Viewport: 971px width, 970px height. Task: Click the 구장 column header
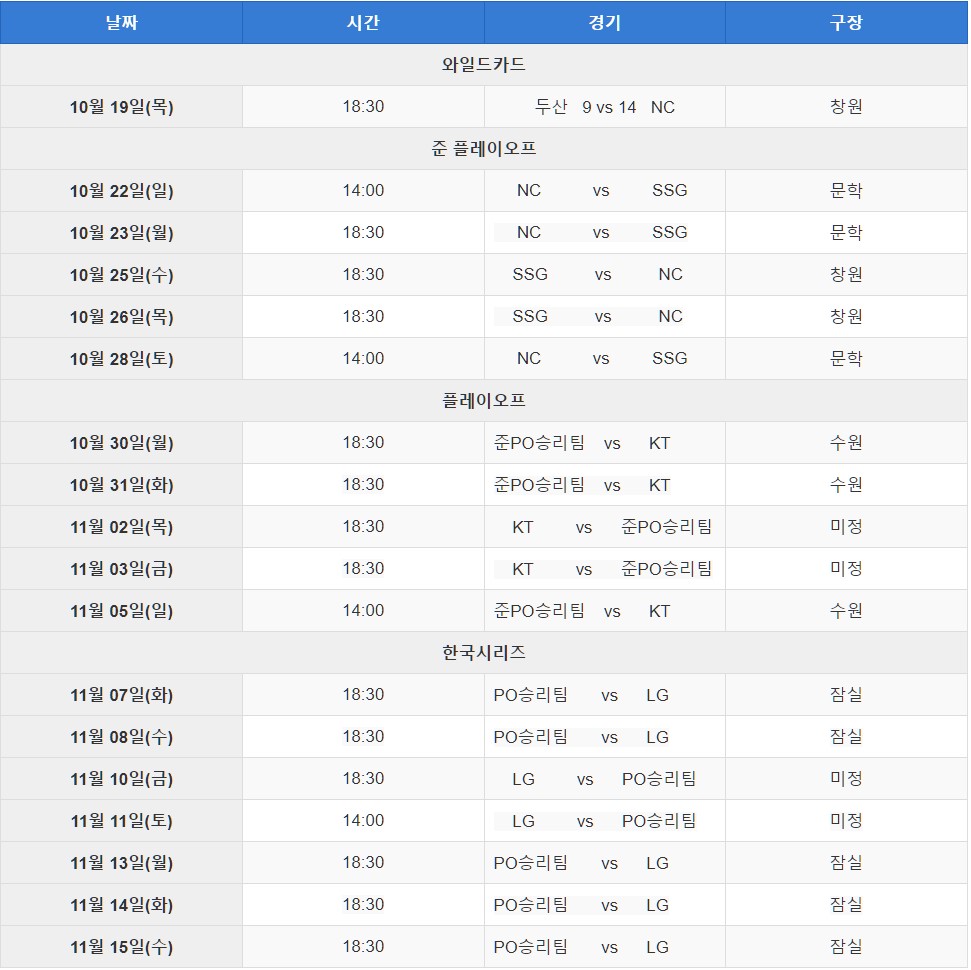pyautogui.click(x=846, y=22)
